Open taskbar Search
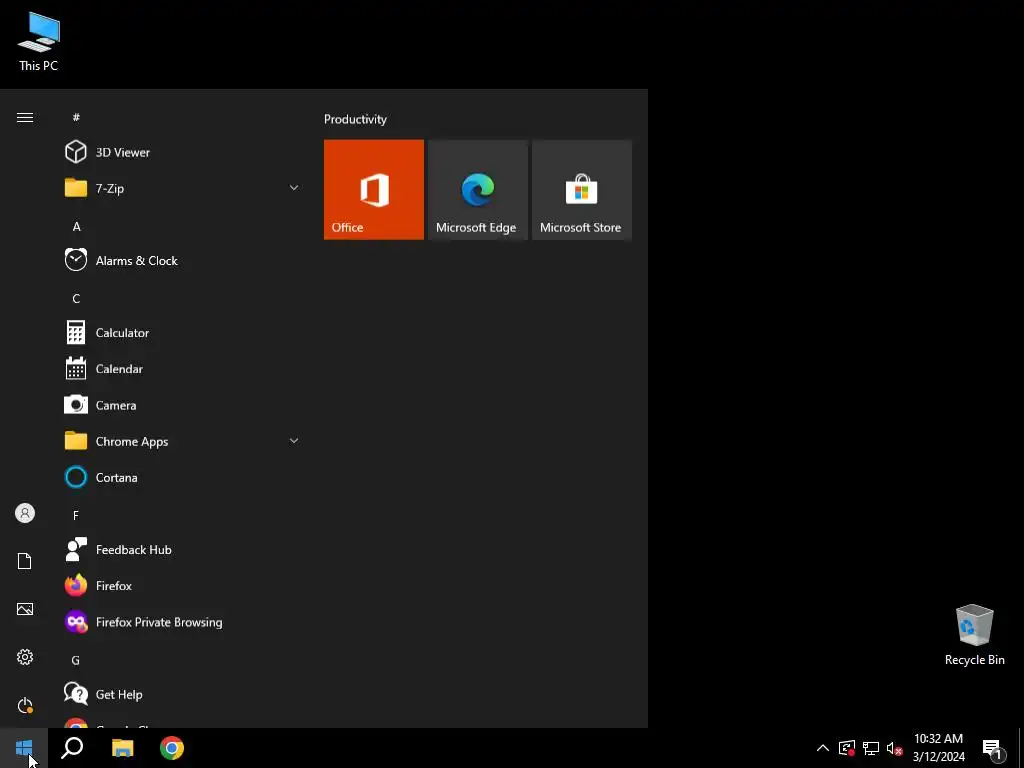This screenshot has width=1024, height=768. click(72, 748)
